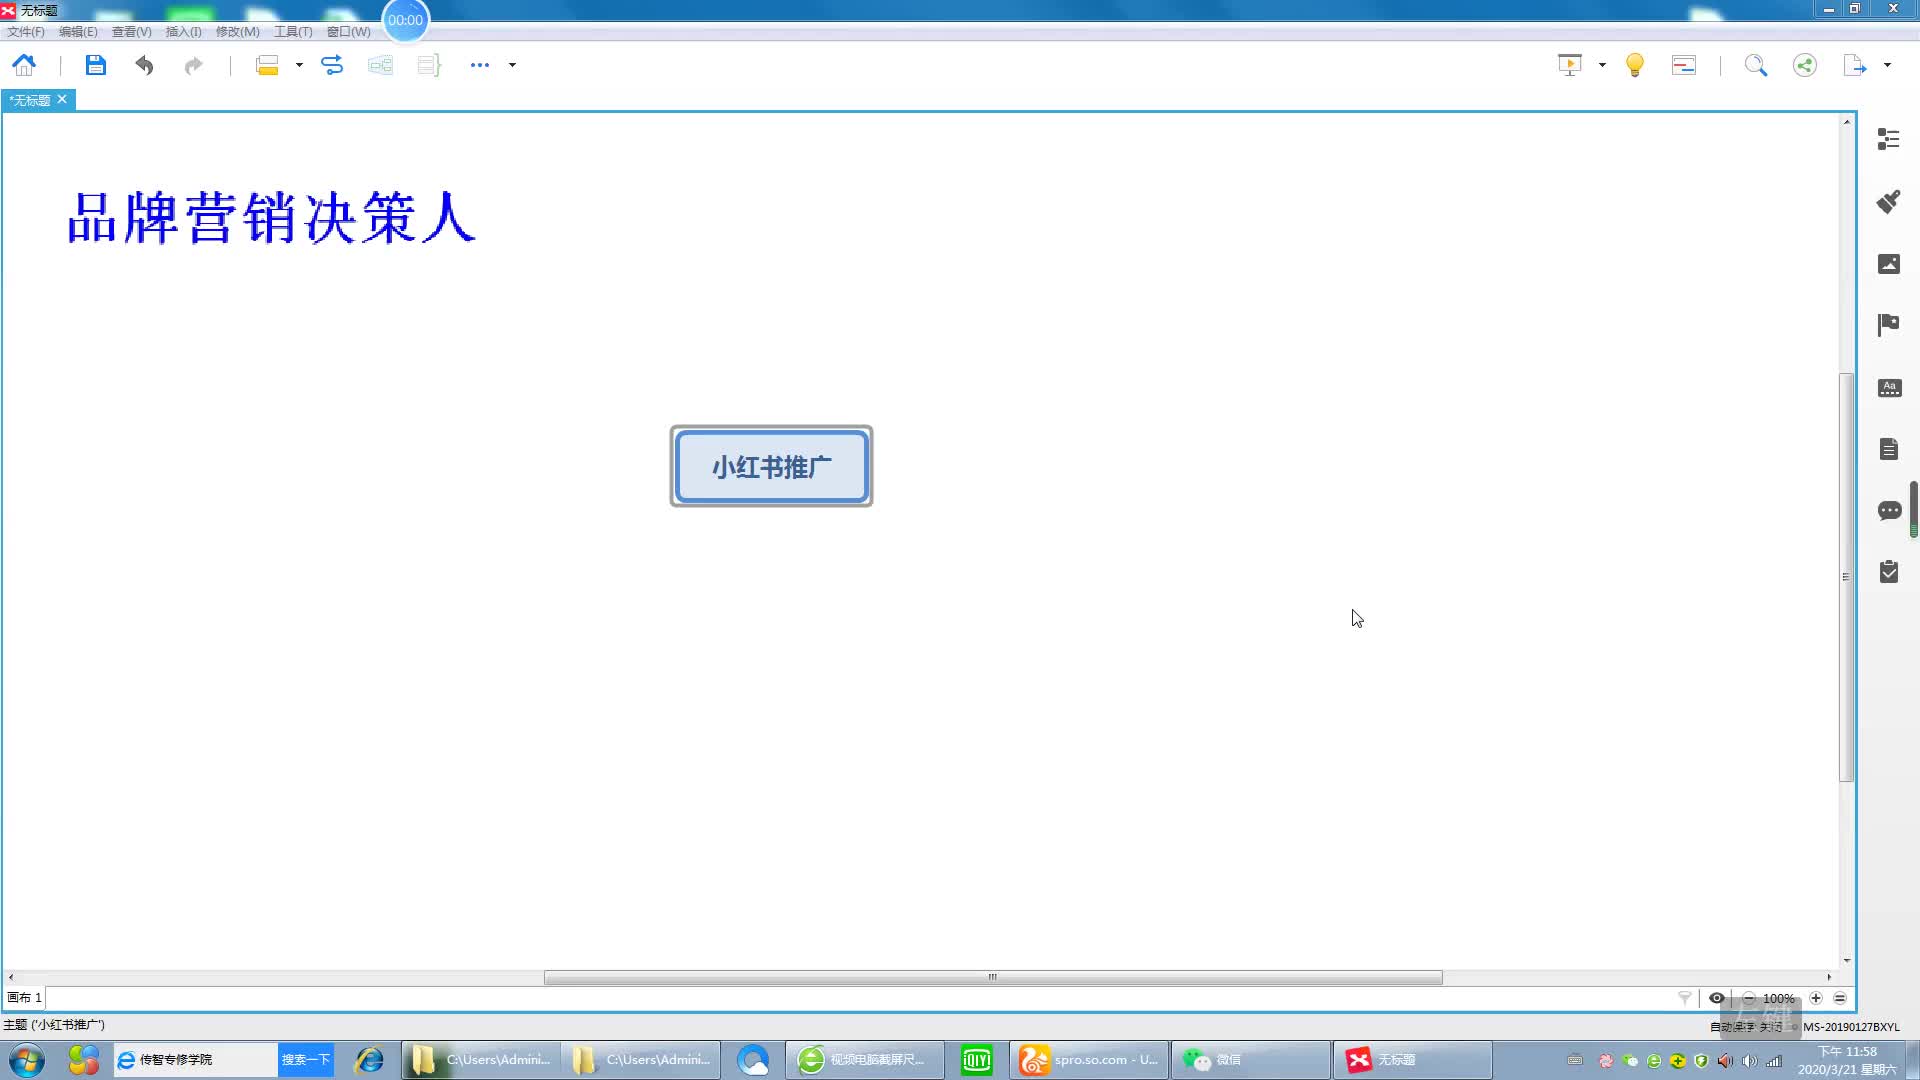The width and height of the screenshot is (1920, 1080).
Task: Insert a topic with the yellow topic icon
Action: 267,65
